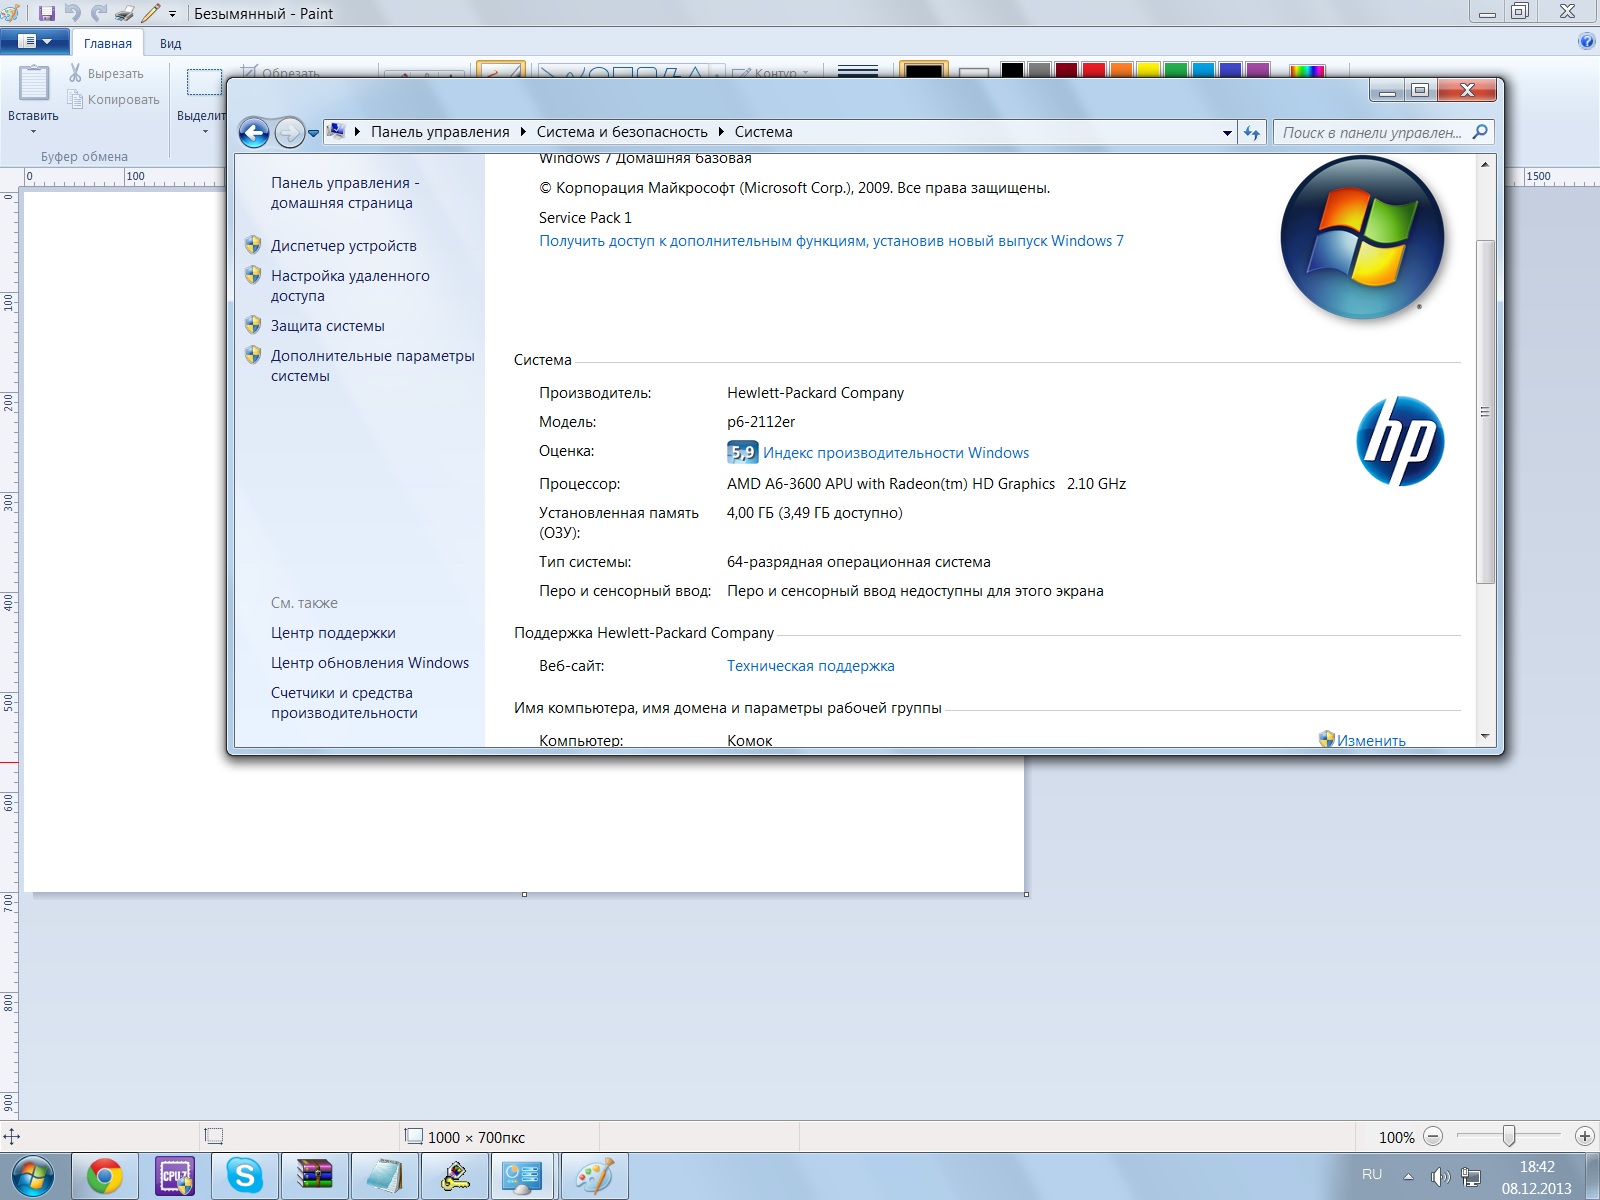Pick the green color swatch in Paint
Image resolution: width=1600 pixels, height=1200 pixels.
[1175, 71]
